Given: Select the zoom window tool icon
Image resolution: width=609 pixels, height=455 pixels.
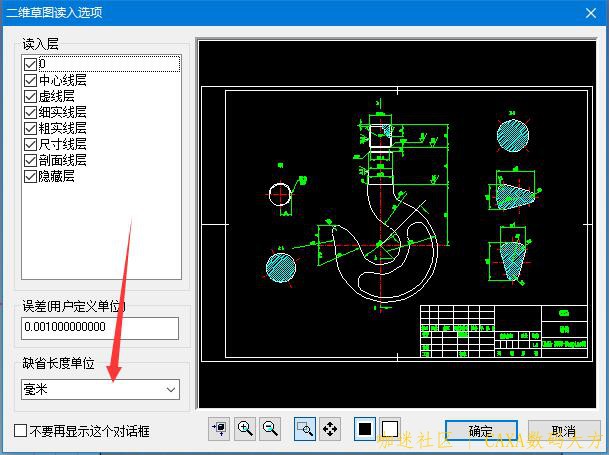Looking at the screenshot, I should coord(305,429).
